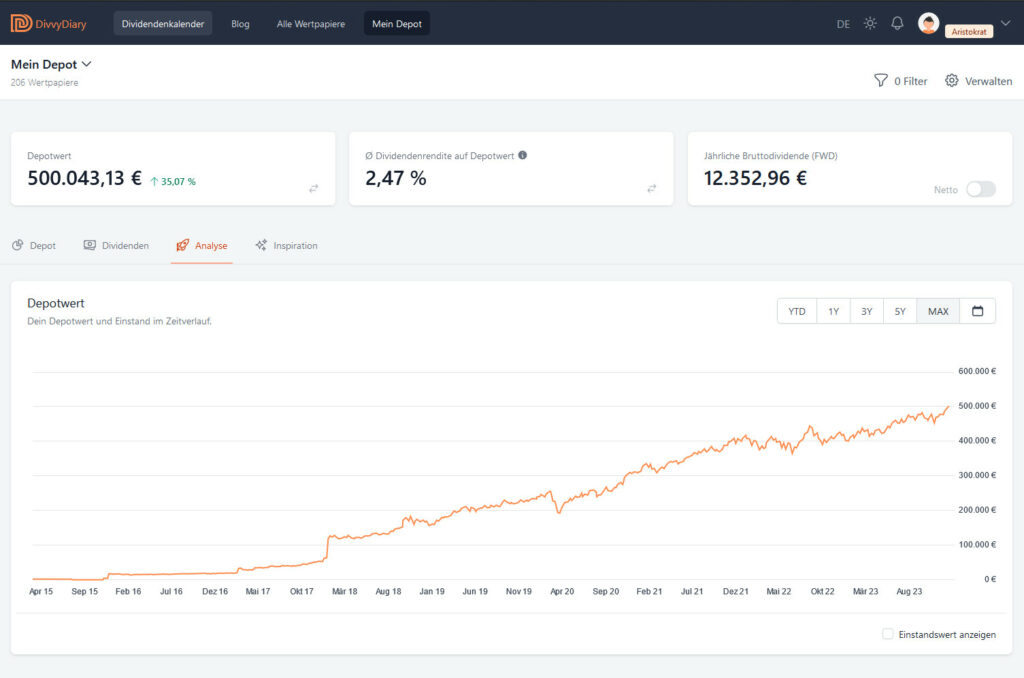Click the 35,07 % gain indicator

173,182
